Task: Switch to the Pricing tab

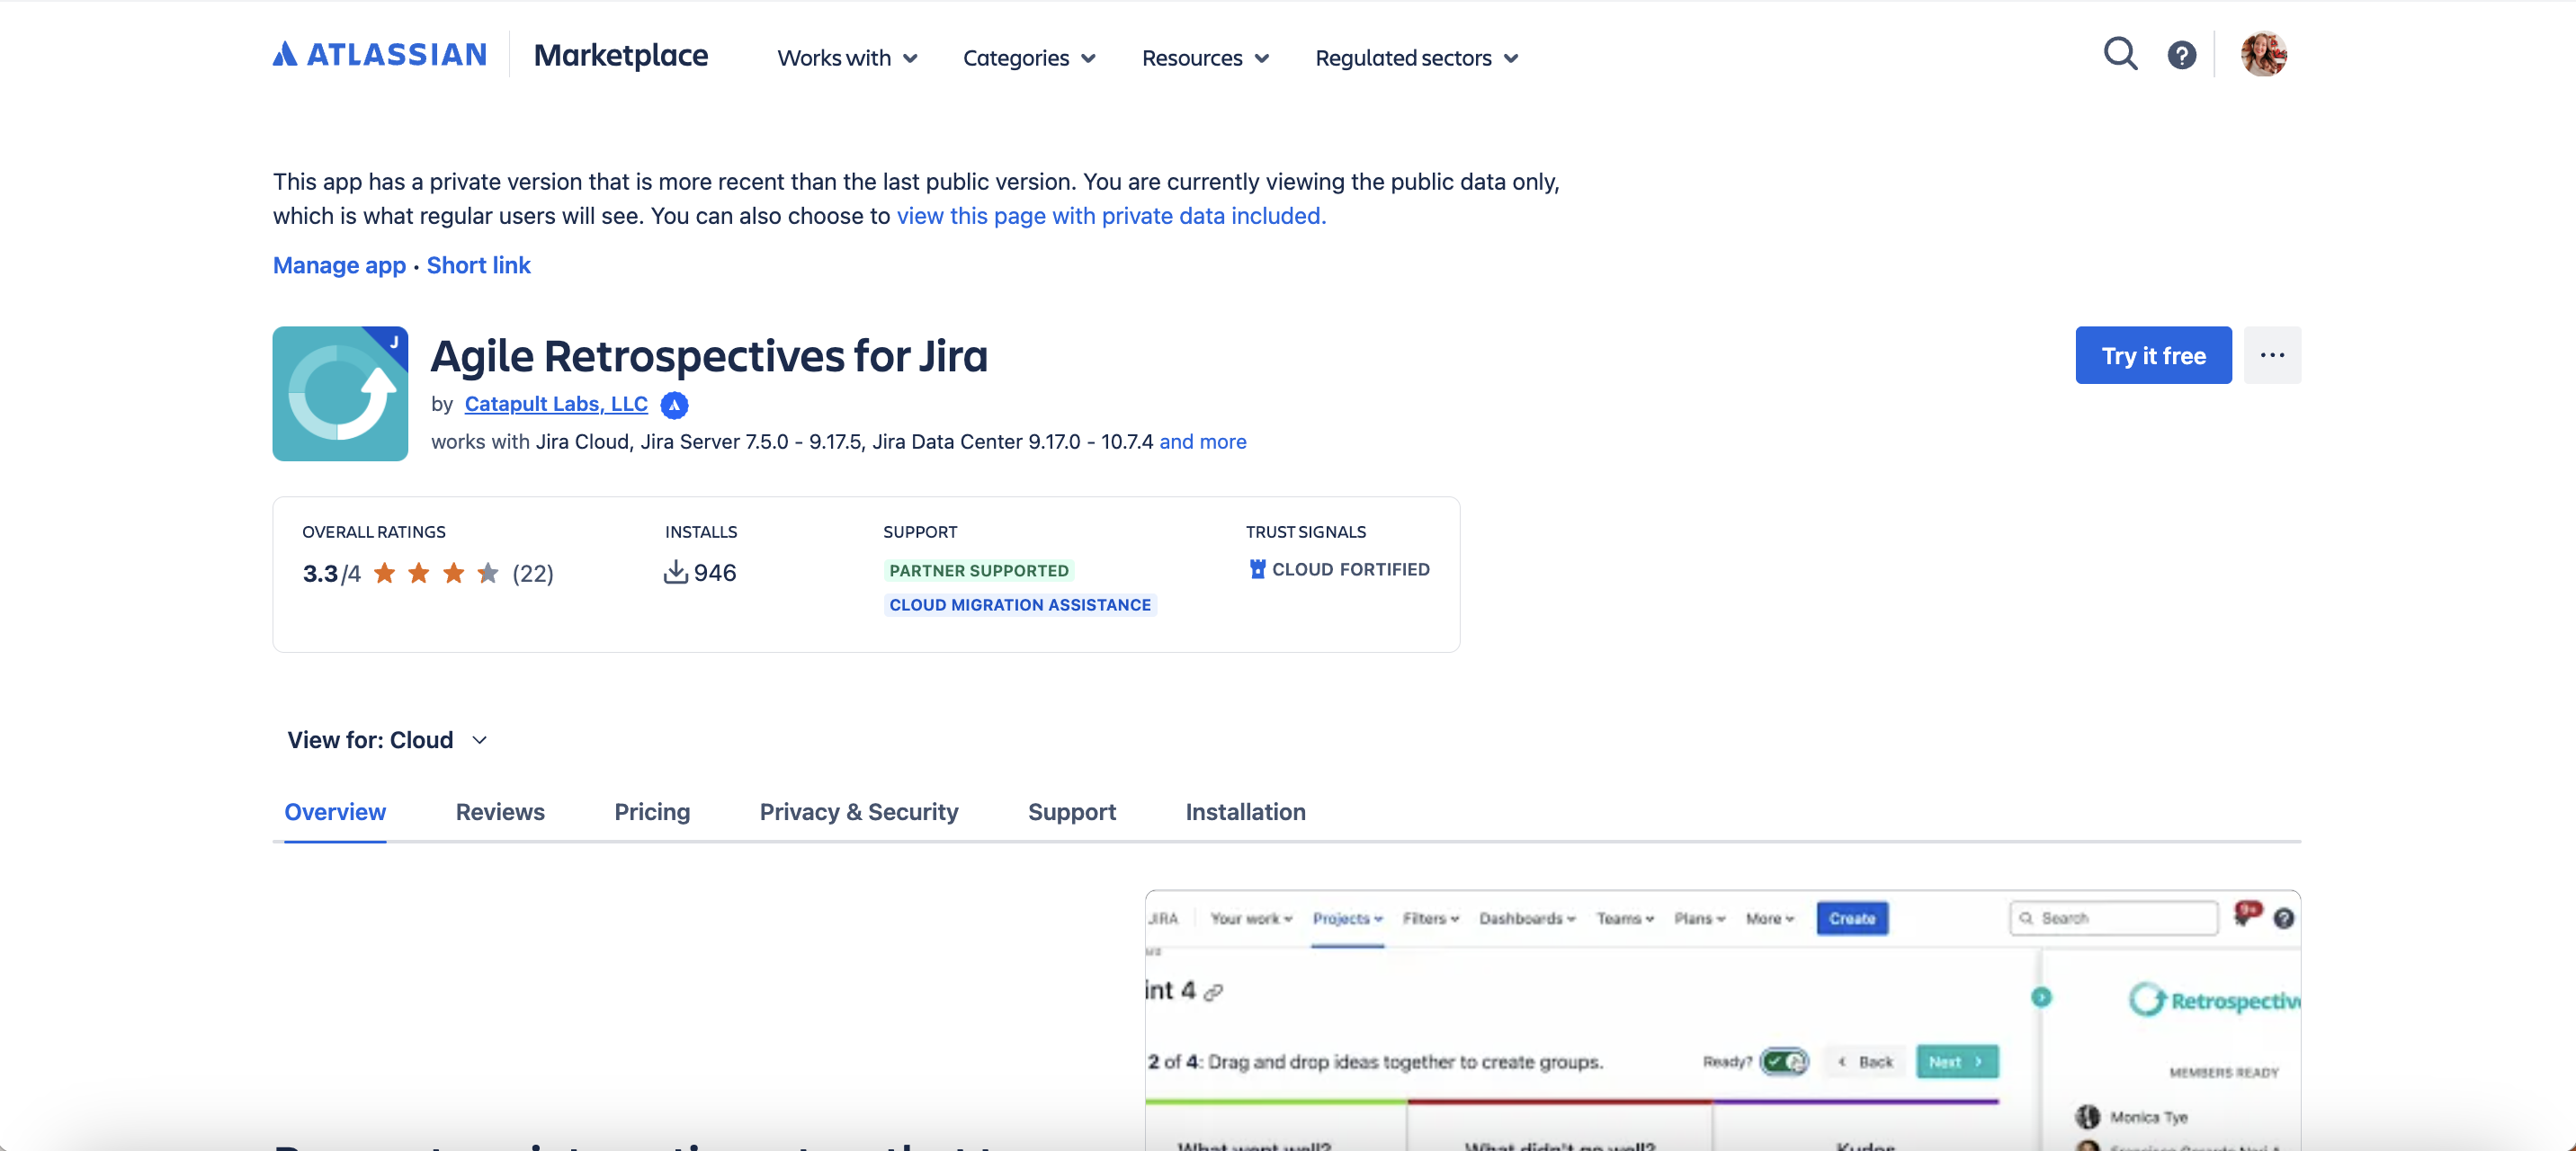Action: coord(651,812)
